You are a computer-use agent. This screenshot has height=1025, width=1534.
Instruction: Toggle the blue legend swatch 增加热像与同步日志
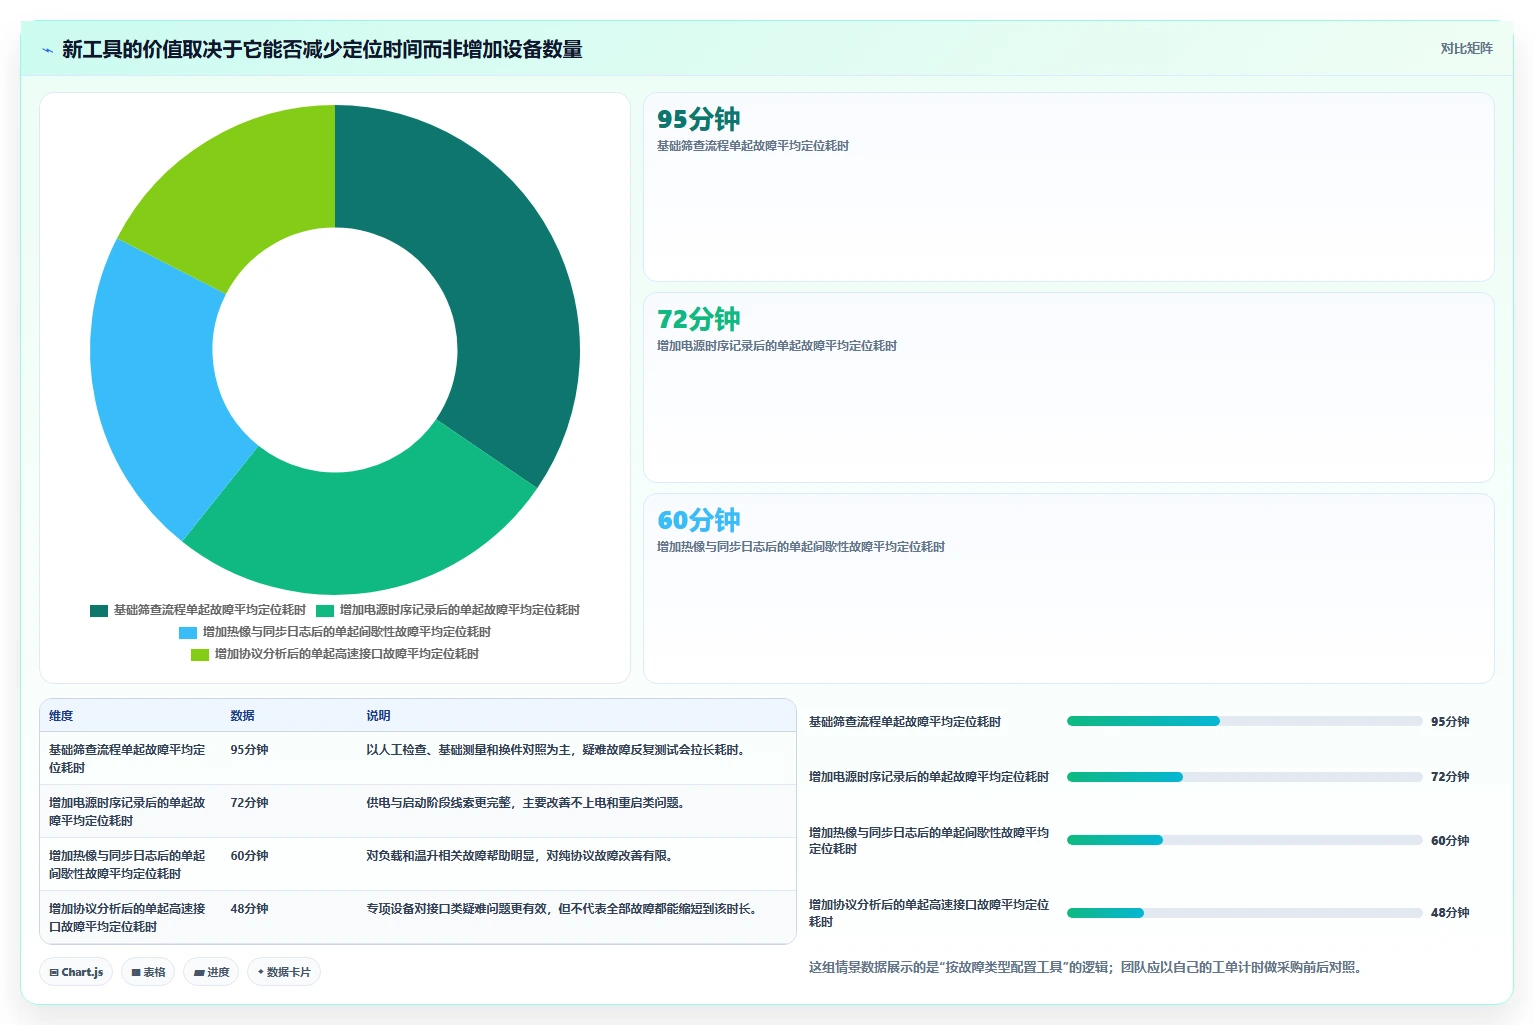tap(188, 632)
